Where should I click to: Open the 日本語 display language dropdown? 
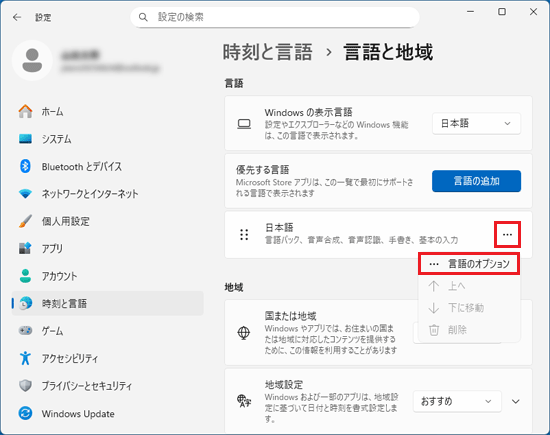point(476,123)
